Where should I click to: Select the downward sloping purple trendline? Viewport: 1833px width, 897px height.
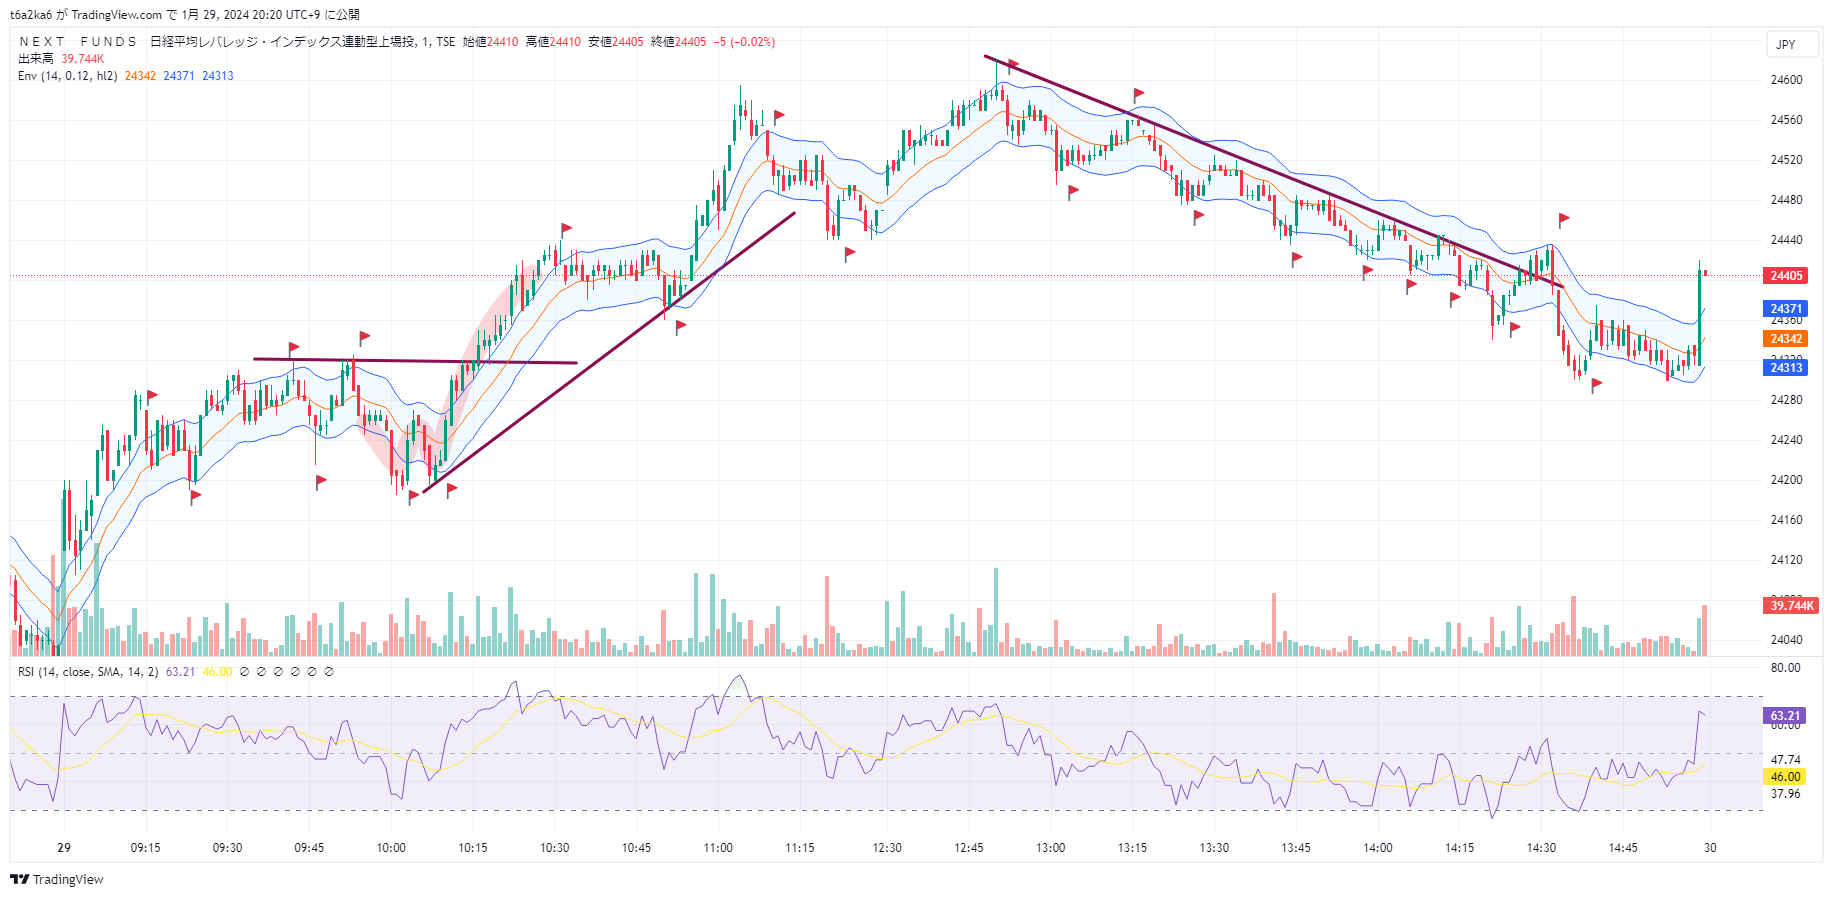[x=1270, y=170]
